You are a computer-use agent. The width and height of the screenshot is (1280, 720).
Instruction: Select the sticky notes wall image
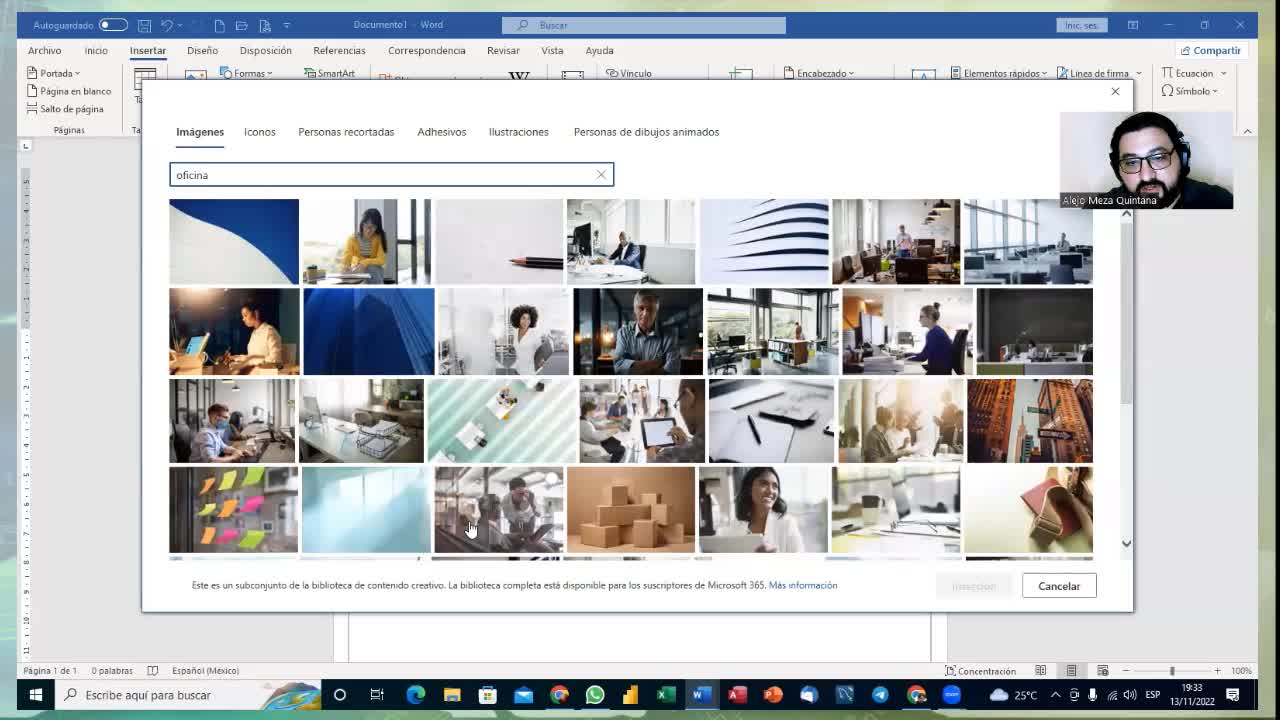[233, 510]
